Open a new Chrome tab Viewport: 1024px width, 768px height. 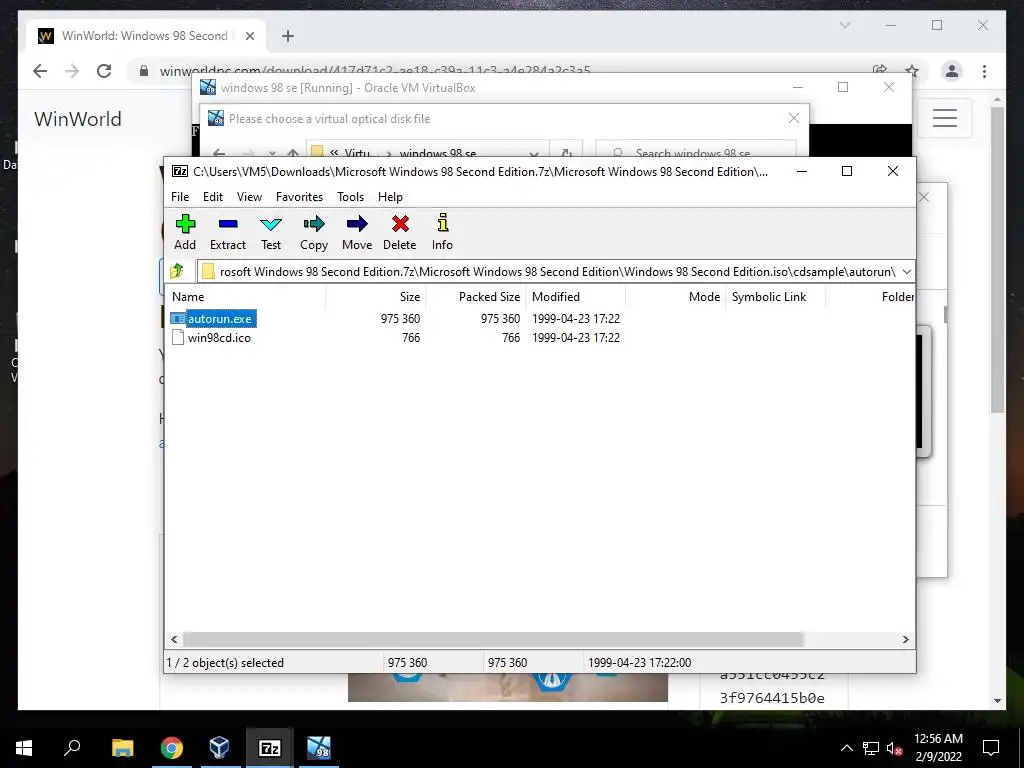click(287, 36)
